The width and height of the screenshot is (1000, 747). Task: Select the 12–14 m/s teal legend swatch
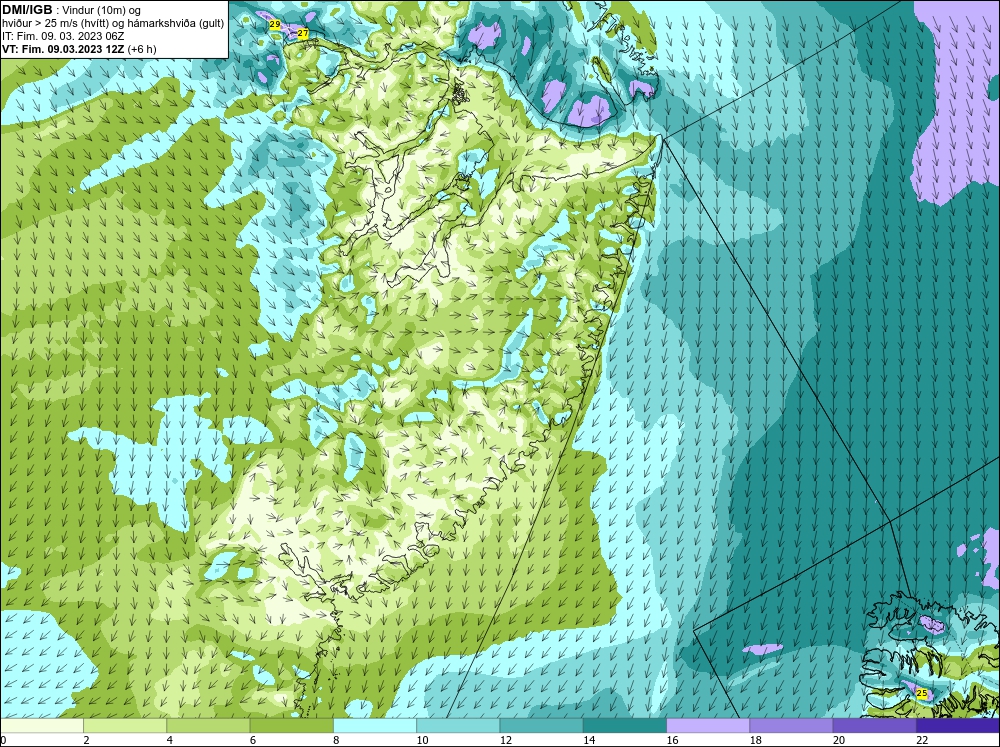[541, 726]
